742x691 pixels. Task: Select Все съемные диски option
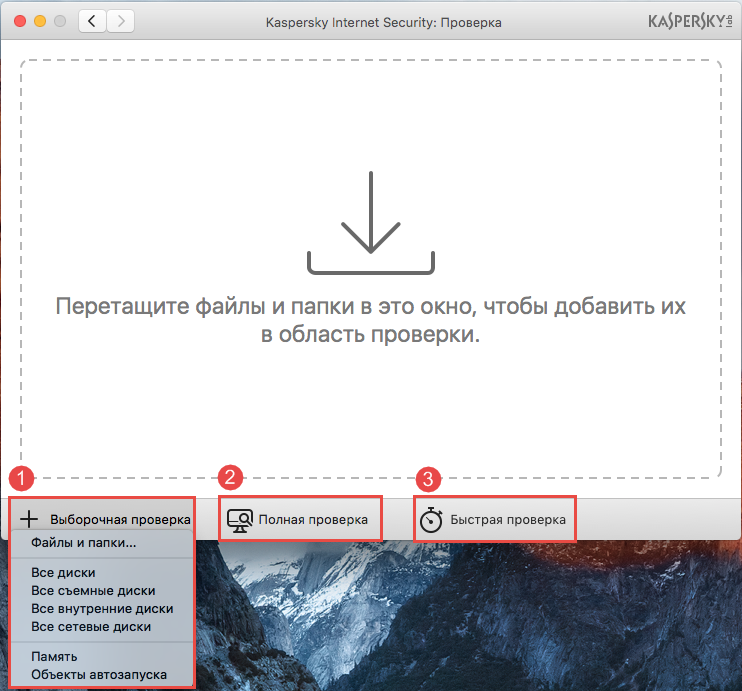click(x=102, y=591)
